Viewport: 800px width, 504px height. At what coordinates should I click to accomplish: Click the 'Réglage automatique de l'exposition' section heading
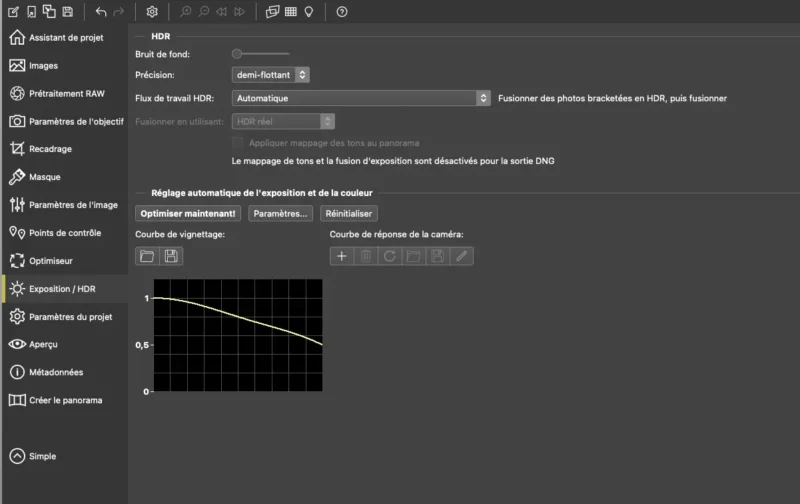262,193
